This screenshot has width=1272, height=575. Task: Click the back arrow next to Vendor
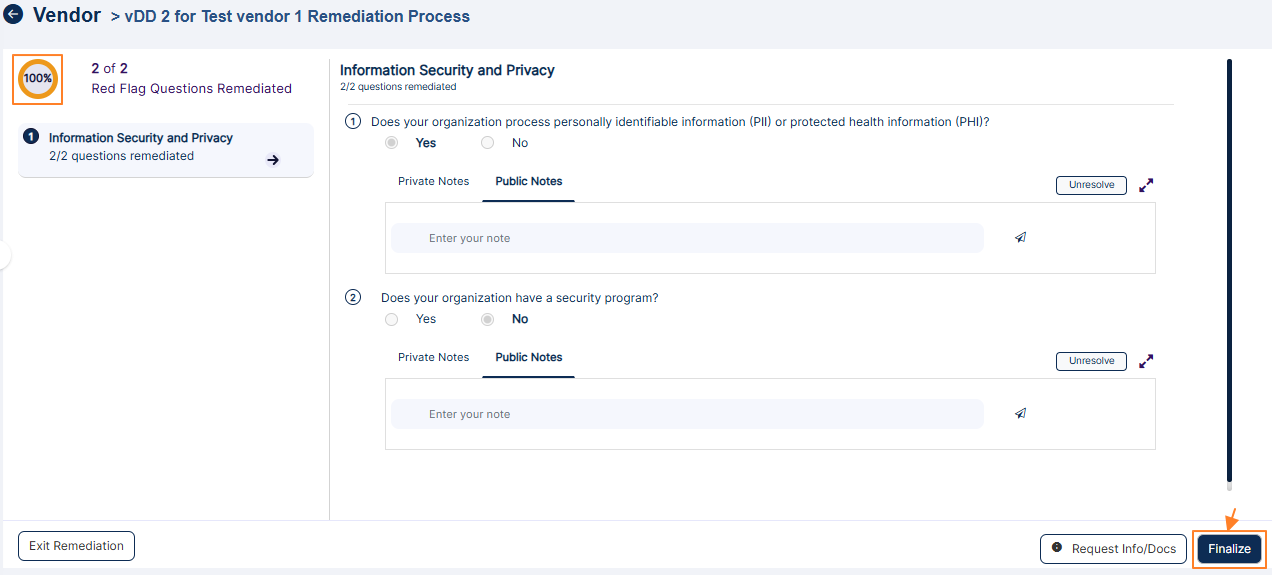coord(14,16)
